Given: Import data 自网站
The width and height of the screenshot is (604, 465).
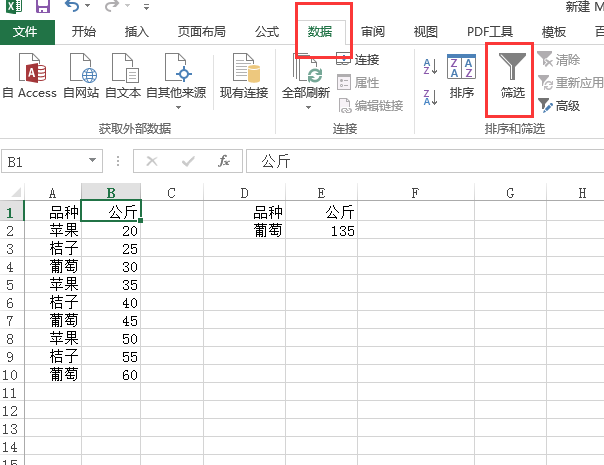Looking at the screenshot, I should pos(81,76).
